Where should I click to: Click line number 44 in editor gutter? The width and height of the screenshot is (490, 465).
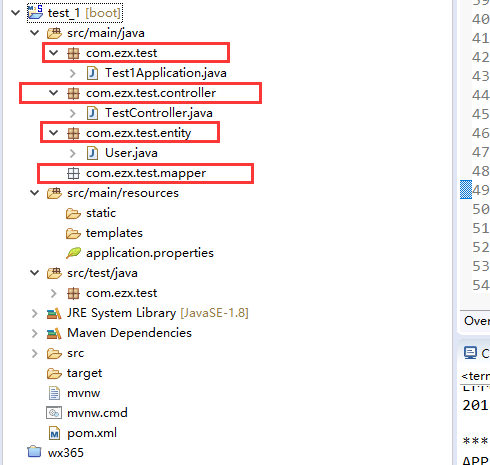[x=480, y=95]
